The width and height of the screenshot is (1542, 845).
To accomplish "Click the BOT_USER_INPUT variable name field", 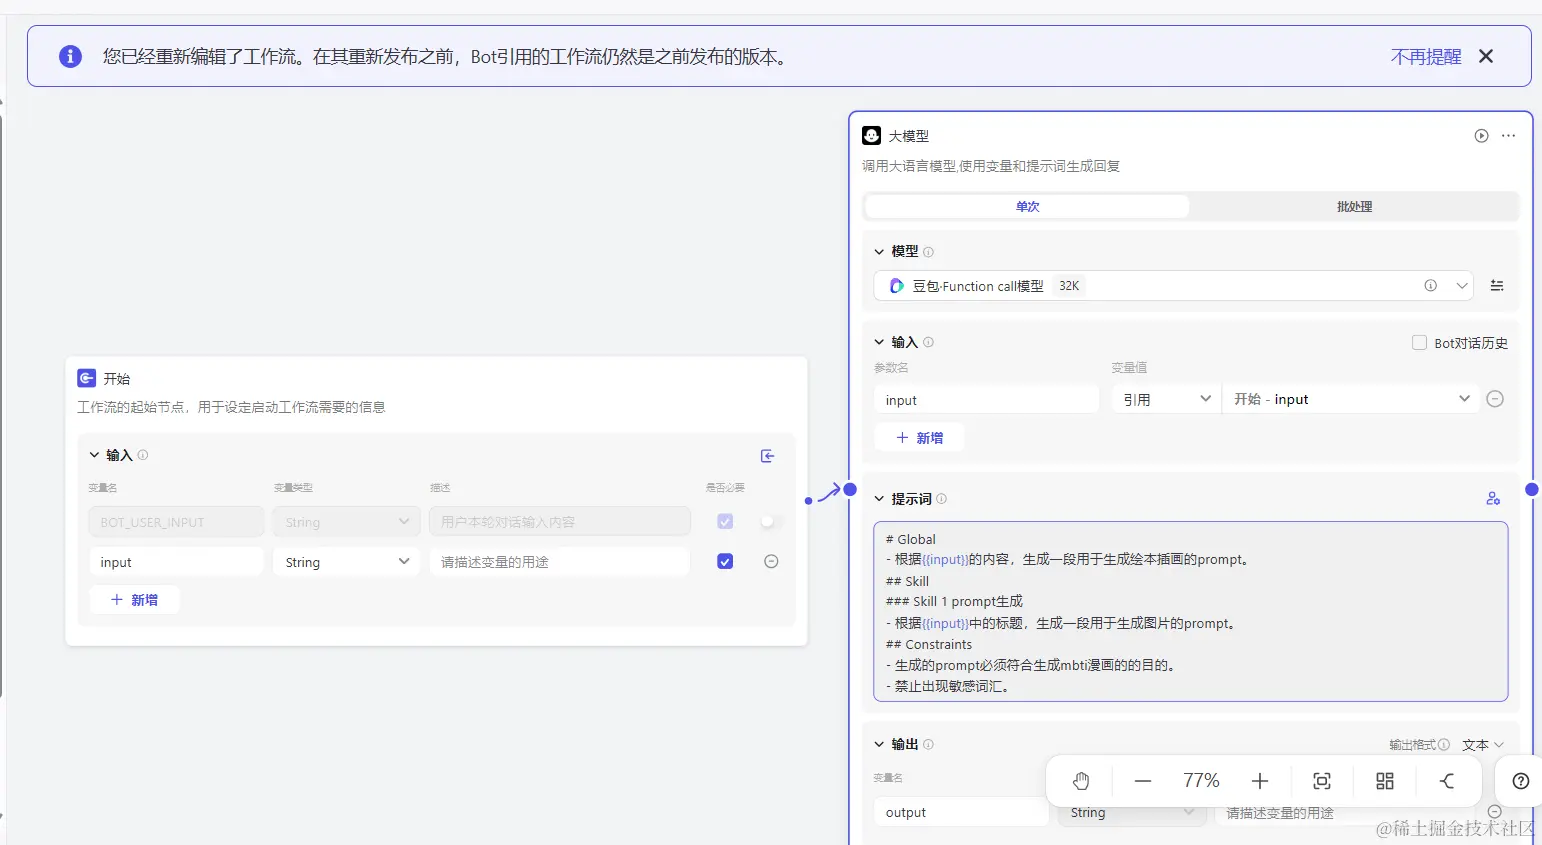I will pyautogui.click(x=176, y=522).
